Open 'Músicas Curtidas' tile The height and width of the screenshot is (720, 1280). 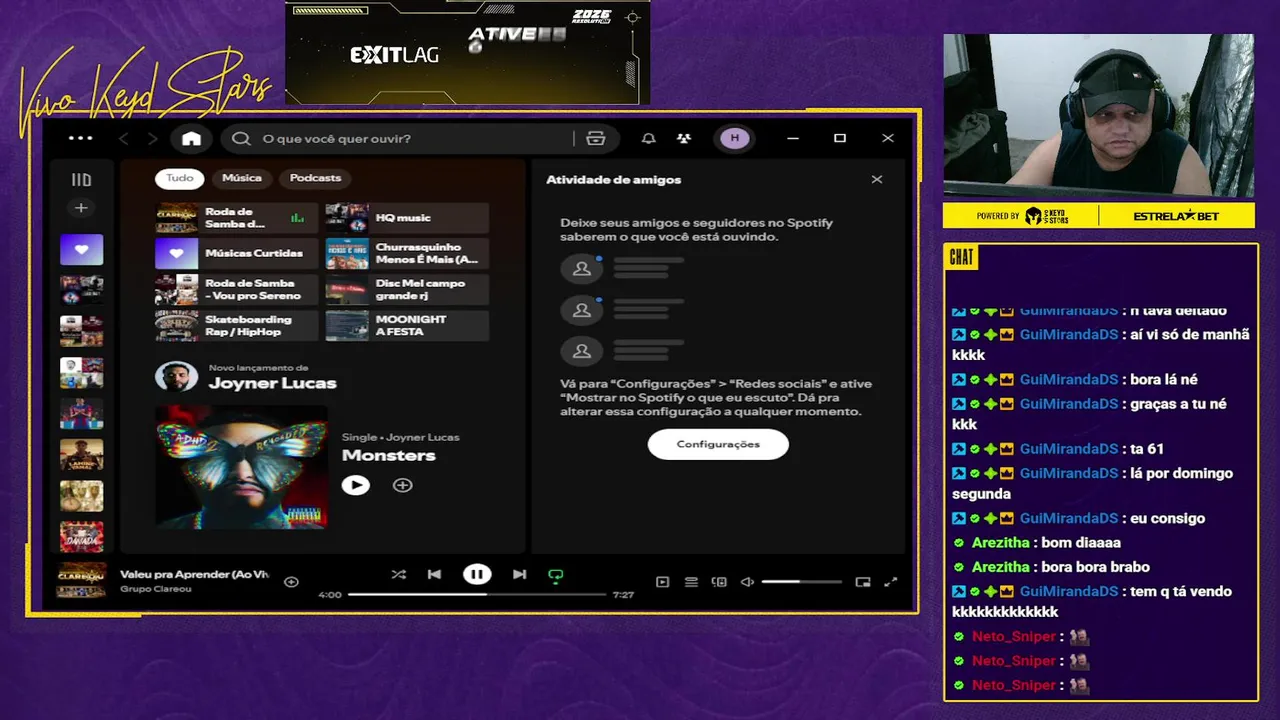pyautogui.click(x=236, y=253)
